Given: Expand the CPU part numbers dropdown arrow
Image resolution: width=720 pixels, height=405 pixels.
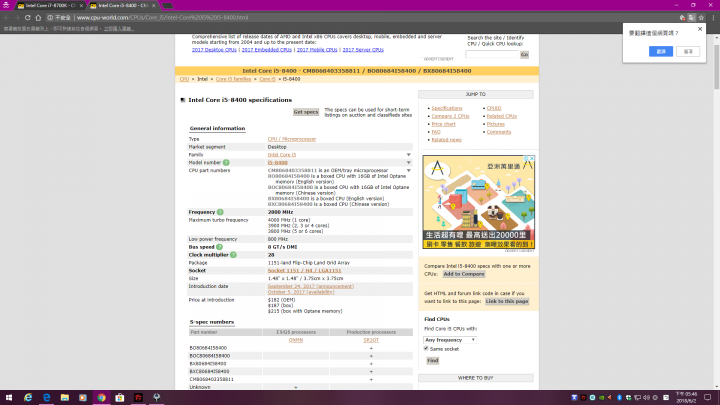Looking at the screenshot, I should (408, 170).
